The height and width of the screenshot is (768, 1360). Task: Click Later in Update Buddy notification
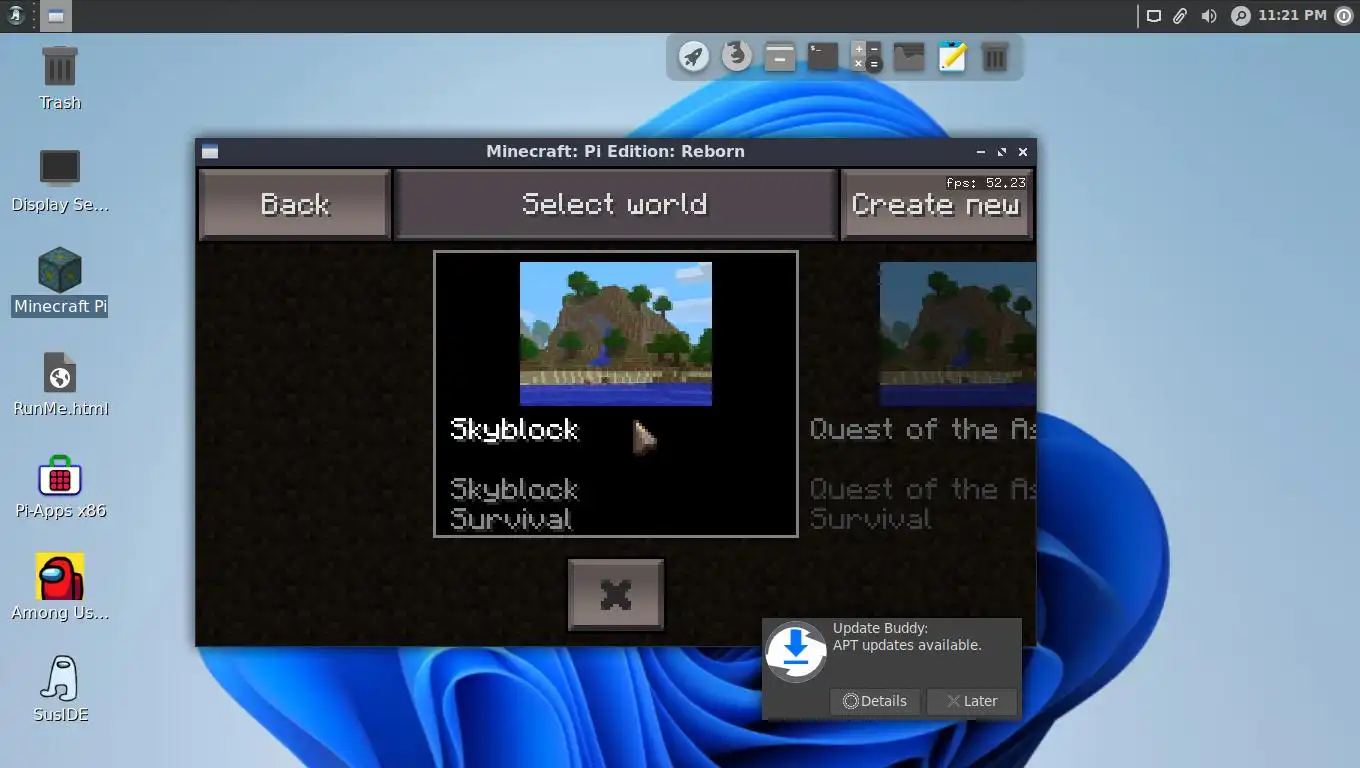click(972, 701)
